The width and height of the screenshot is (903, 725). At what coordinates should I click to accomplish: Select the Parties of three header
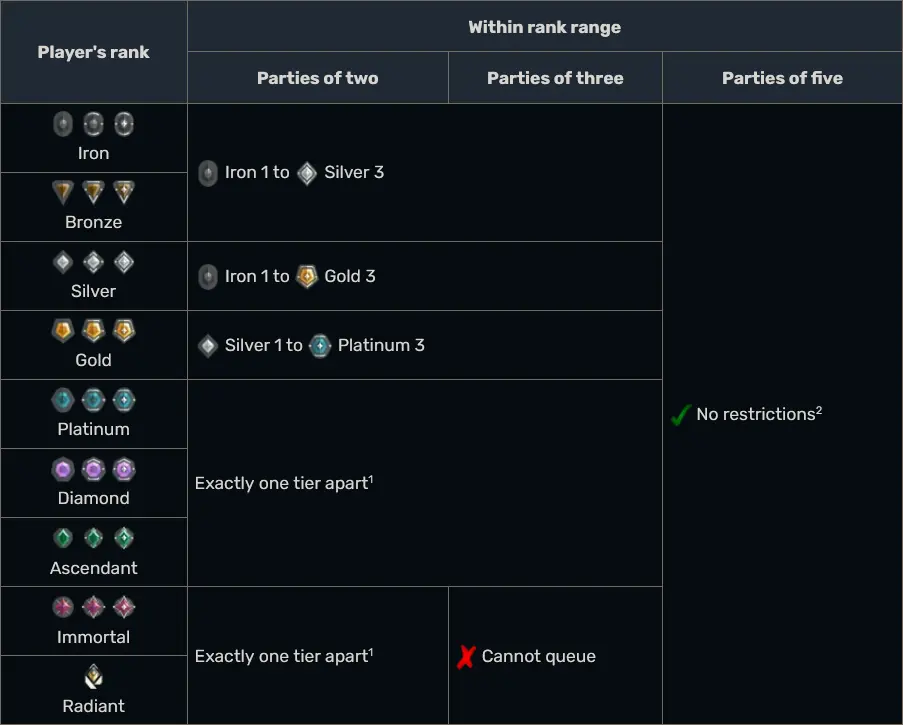[555, 78]
